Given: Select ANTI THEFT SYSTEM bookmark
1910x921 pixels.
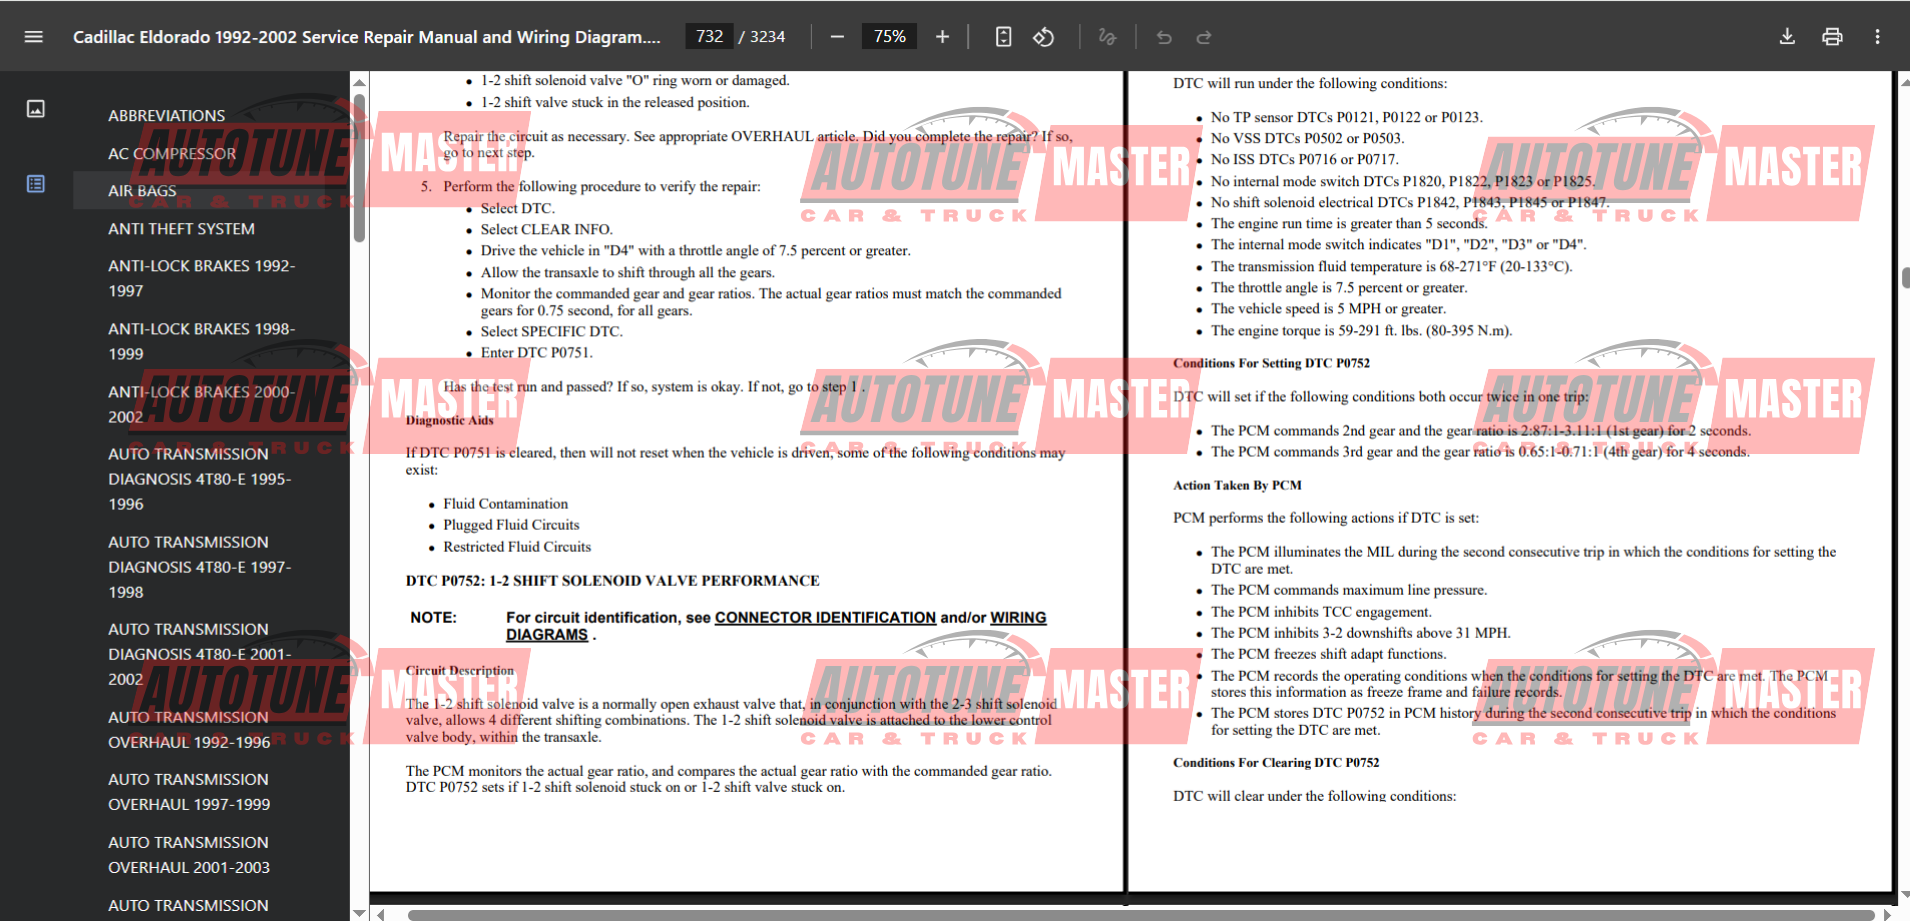Looking at the screenshot, I should click(181, 229).
